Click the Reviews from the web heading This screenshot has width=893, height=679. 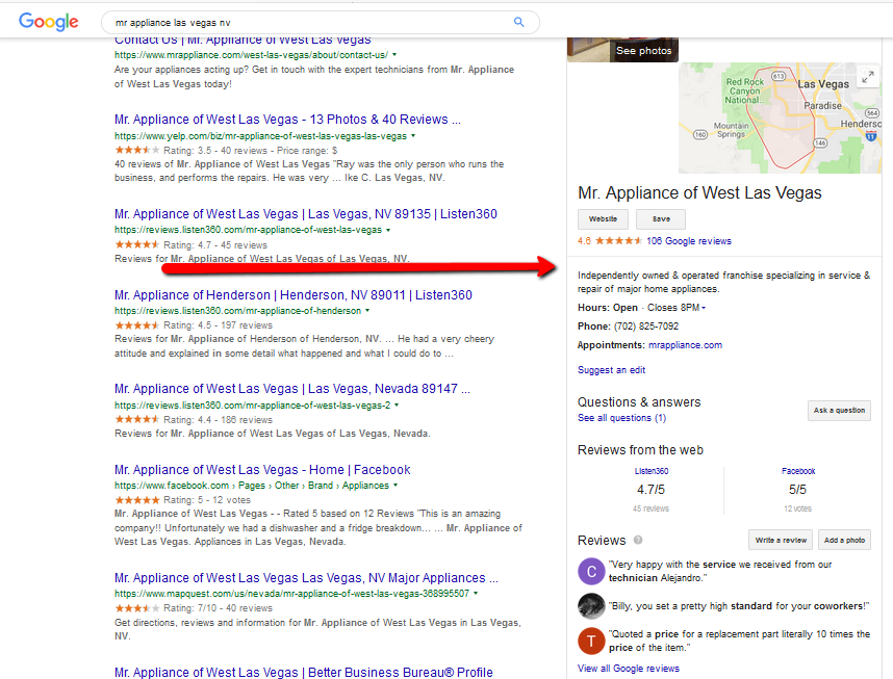click(640, 450)
